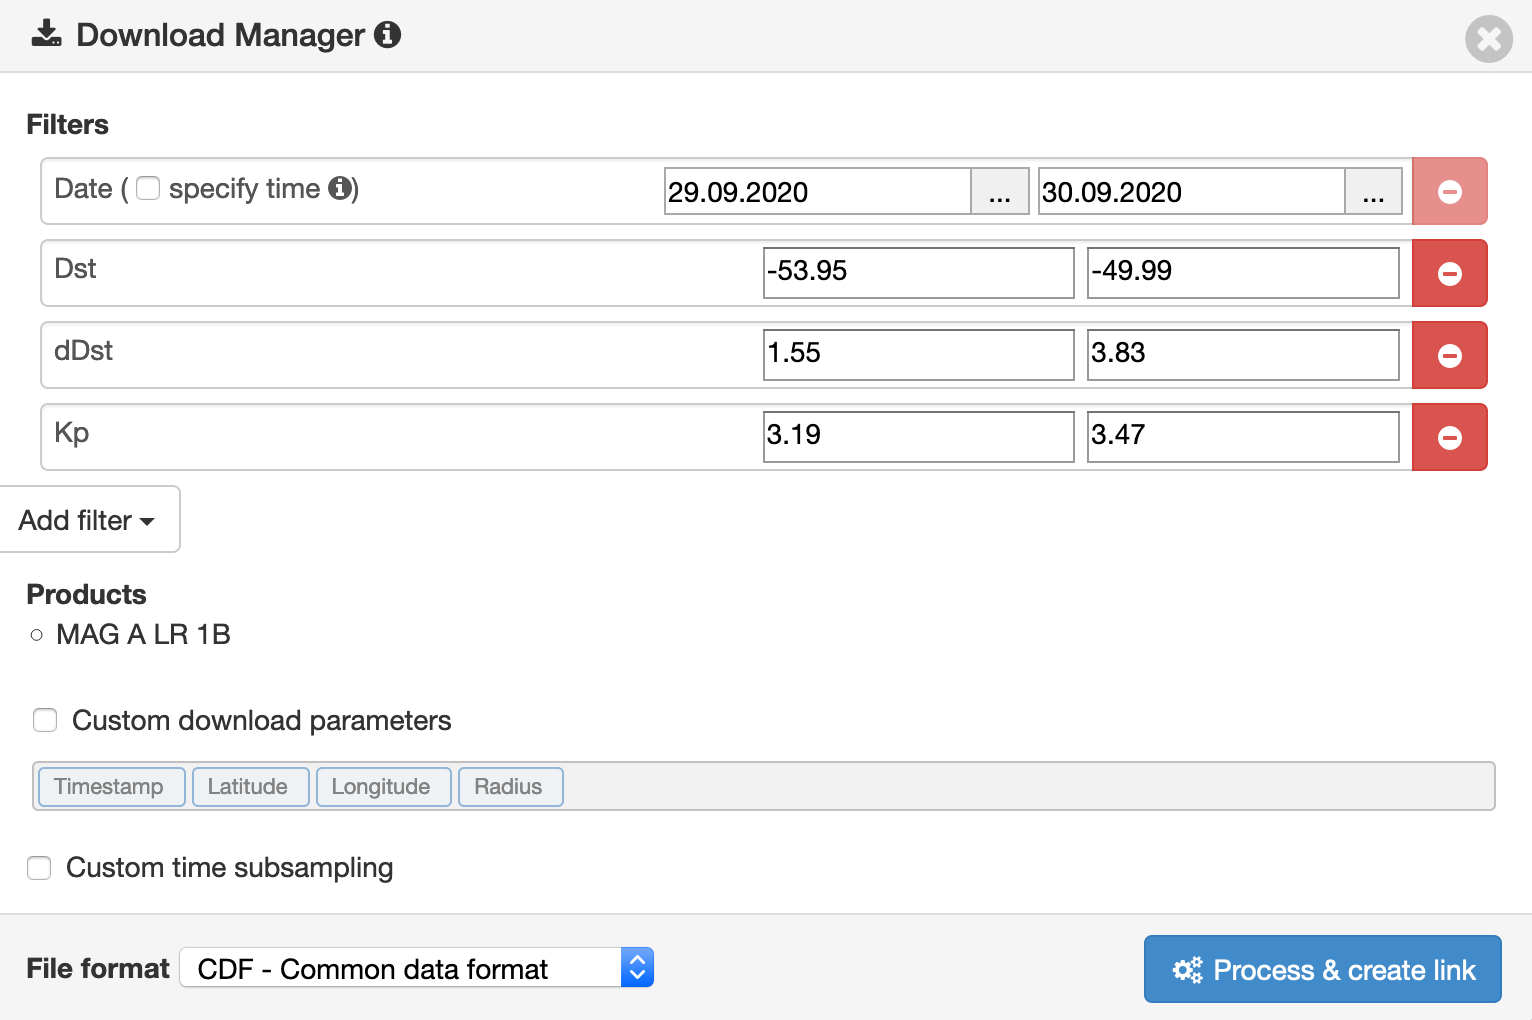Remove the dDst filter row
Viewport: 1532px width, 1020px height.
[x=1449, y=354]
